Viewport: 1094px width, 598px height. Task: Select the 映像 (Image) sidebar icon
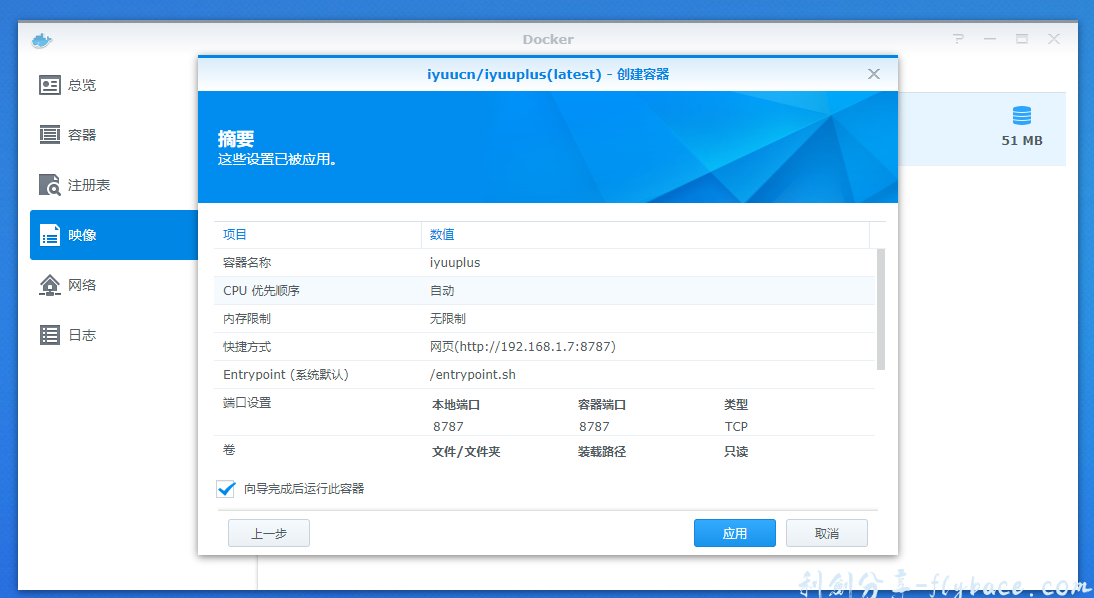coord(49,235)
